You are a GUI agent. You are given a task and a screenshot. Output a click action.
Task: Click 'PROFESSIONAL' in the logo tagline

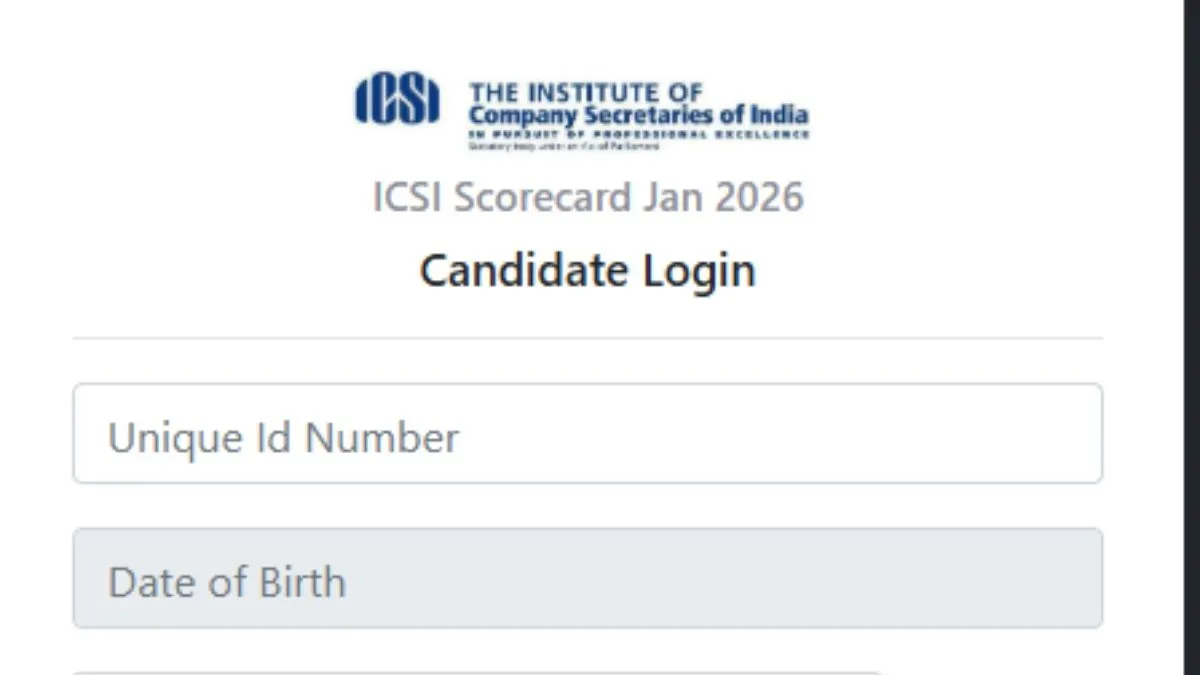pos(649,134)
